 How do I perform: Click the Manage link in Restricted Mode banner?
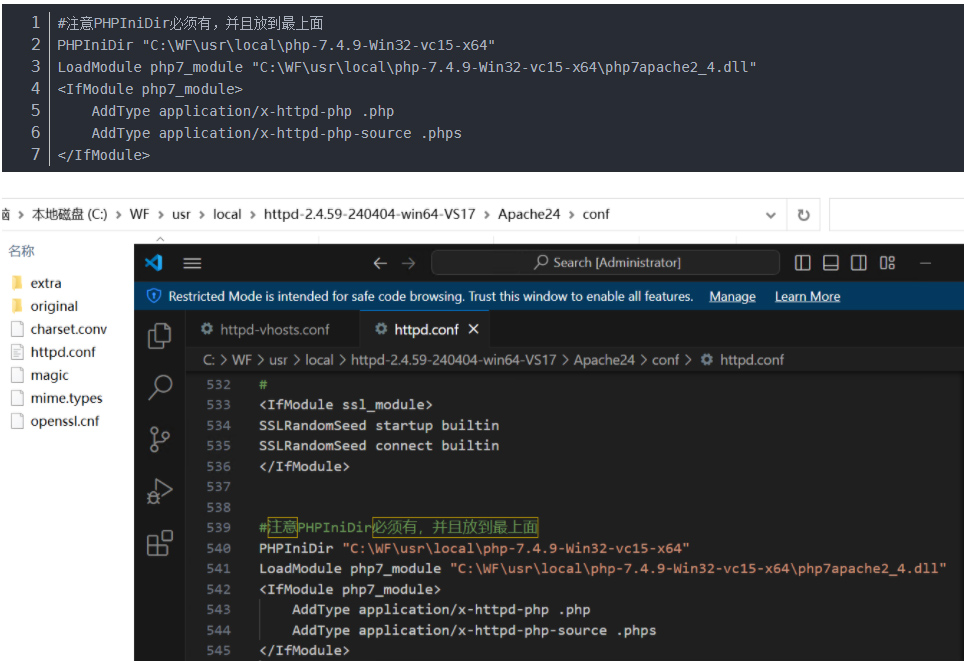732,297
